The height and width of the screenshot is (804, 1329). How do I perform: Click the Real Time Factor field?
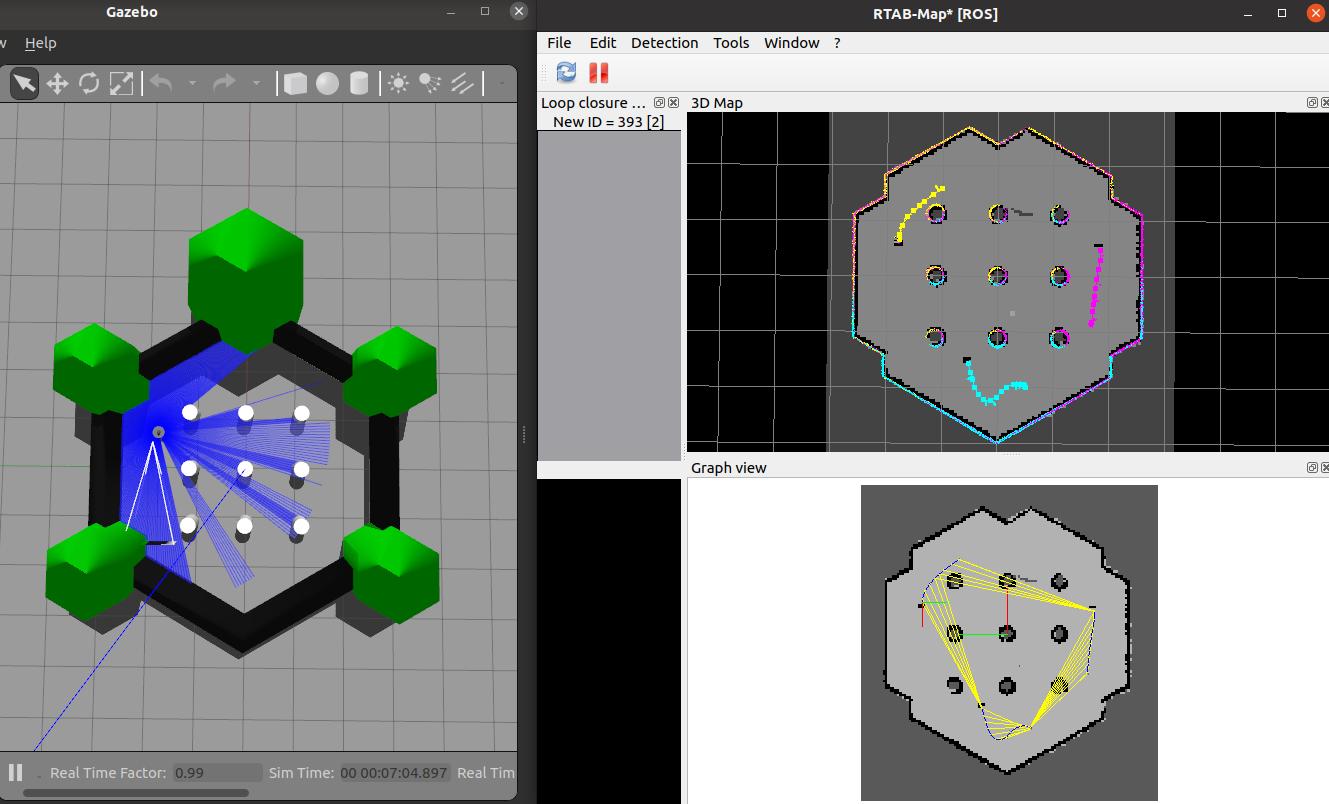[217, 772]
